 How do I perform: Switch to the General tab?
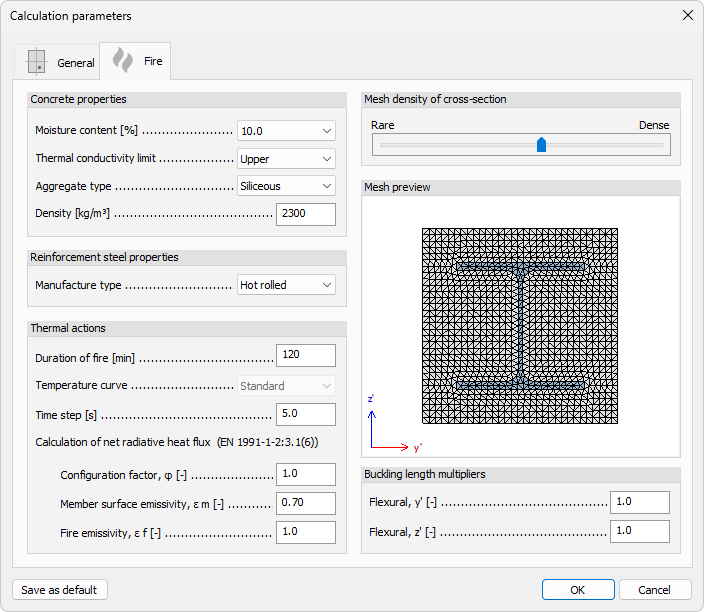(57, 62)
